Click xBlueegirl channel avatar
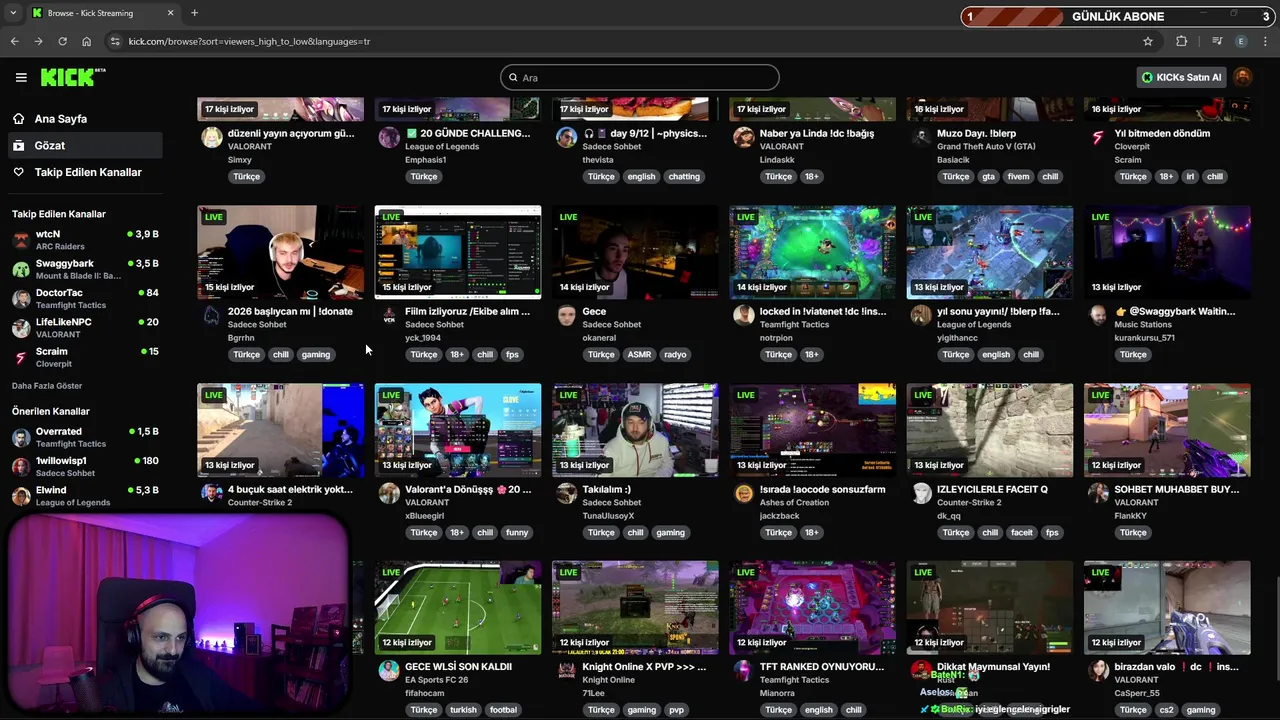 [x=389, y=493]
